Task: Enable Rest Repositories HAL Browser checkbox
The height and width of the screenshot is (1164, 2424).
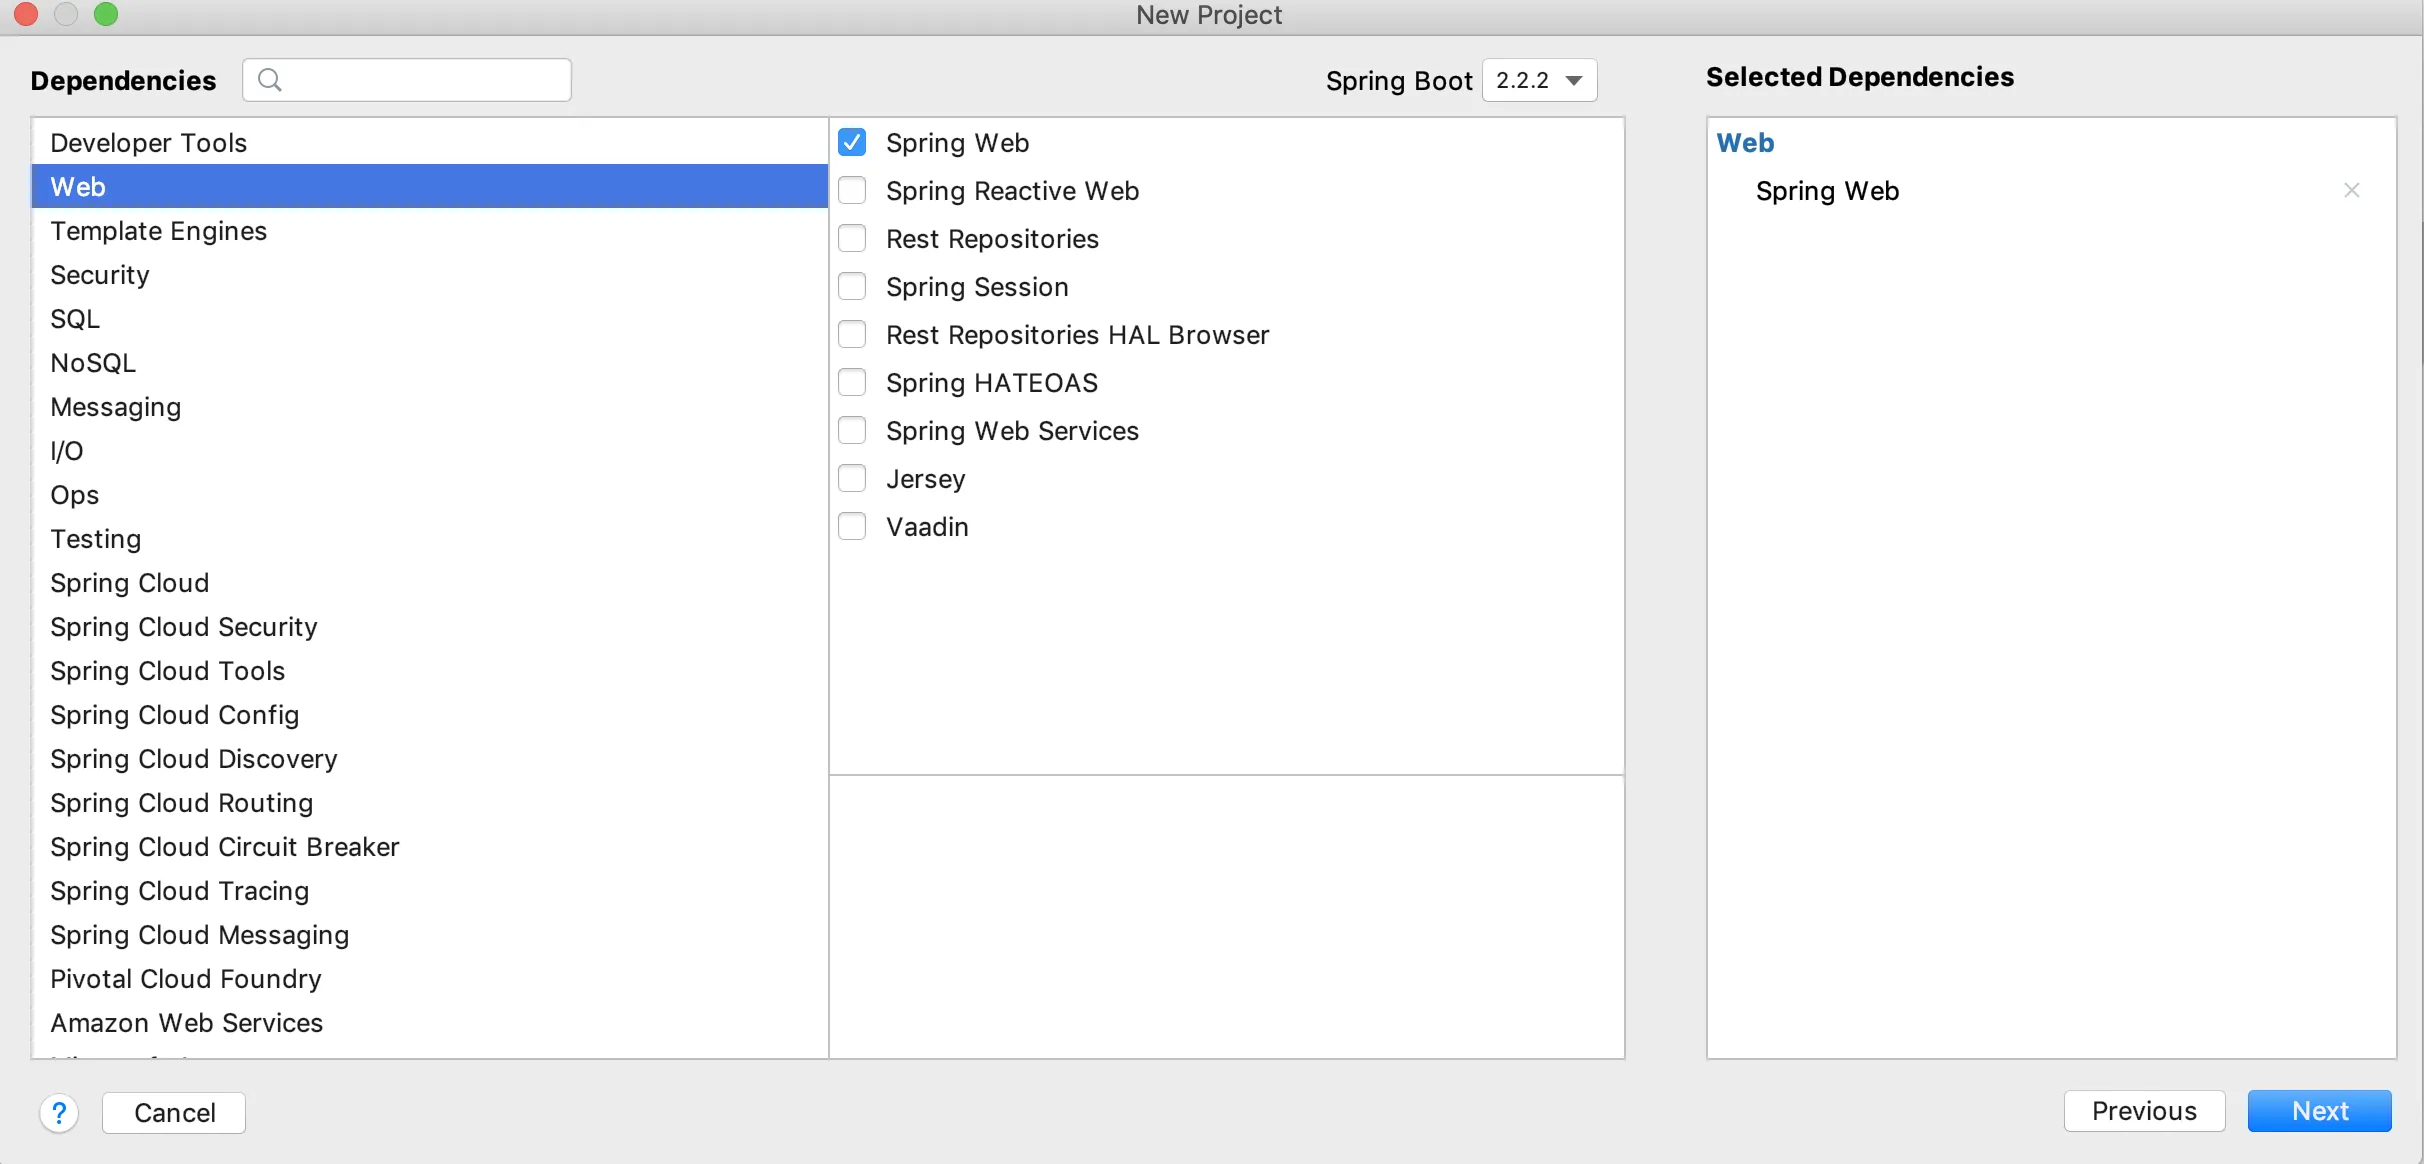Action: pos(852,335)
